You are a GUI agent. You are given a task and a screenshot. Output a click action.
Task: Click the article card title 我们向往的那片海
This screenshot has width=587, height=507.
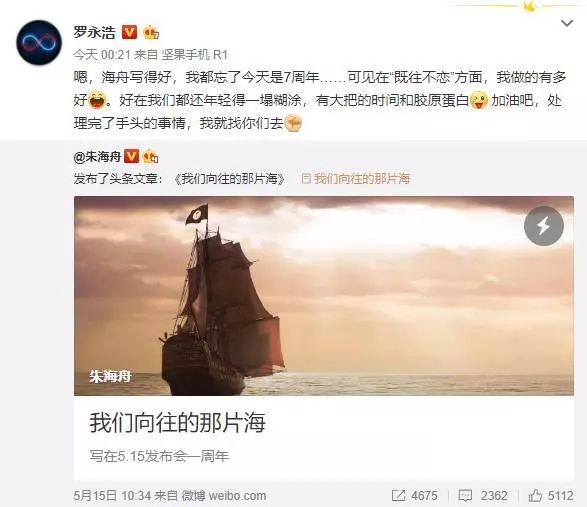177,422
